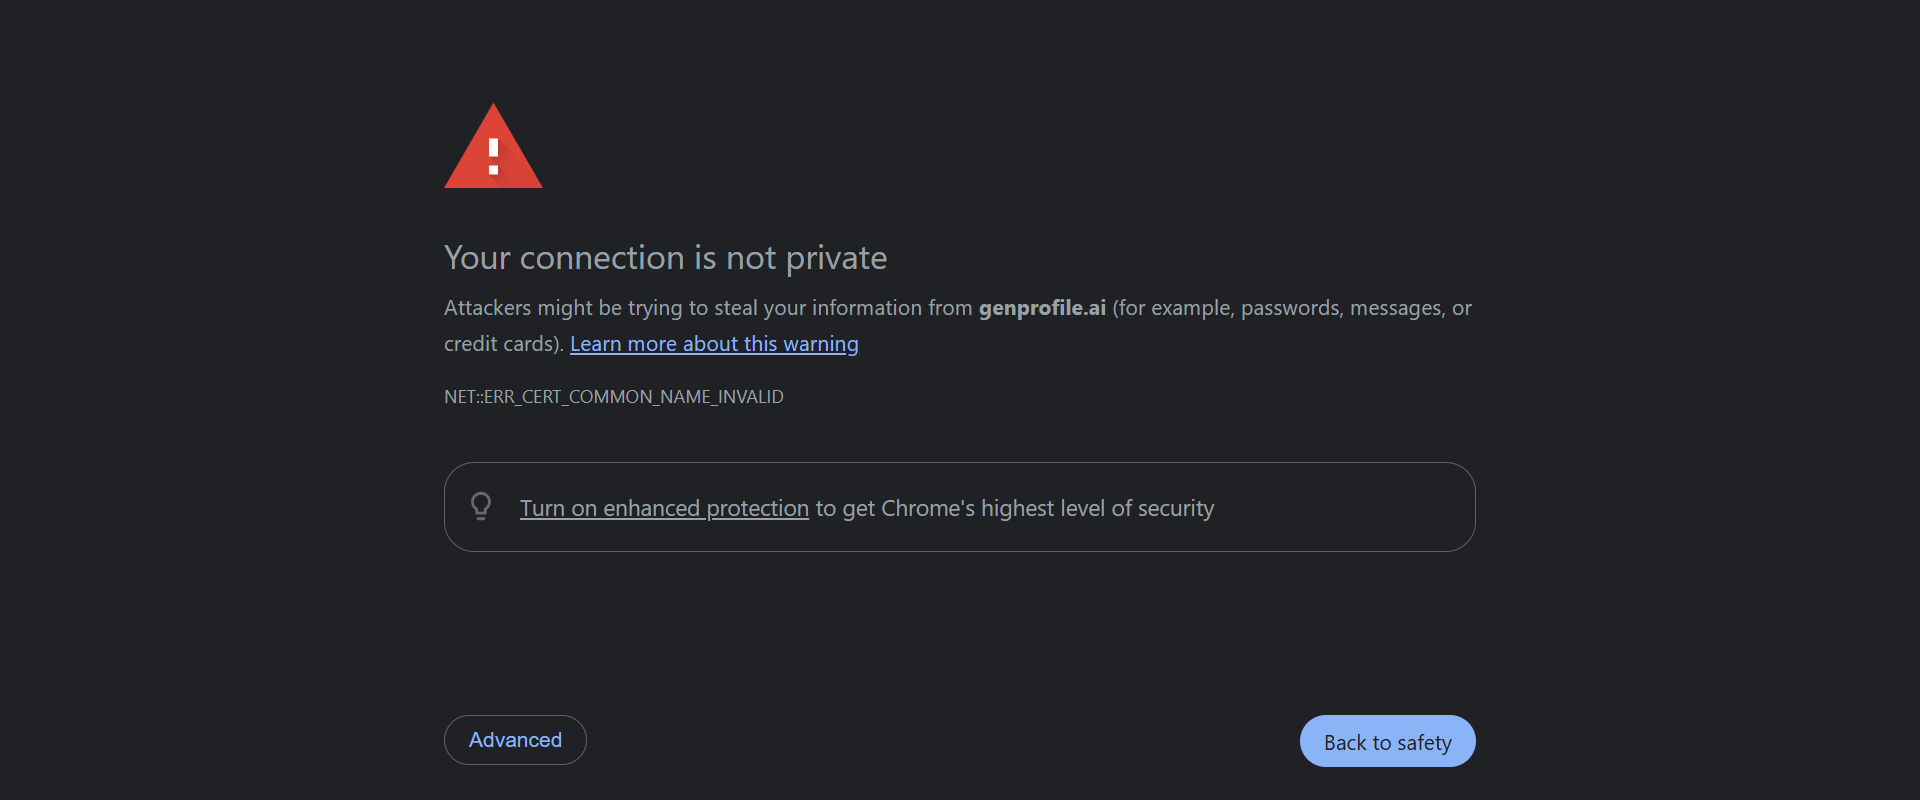Select the Your connection is not private heading

coord(665,258)
